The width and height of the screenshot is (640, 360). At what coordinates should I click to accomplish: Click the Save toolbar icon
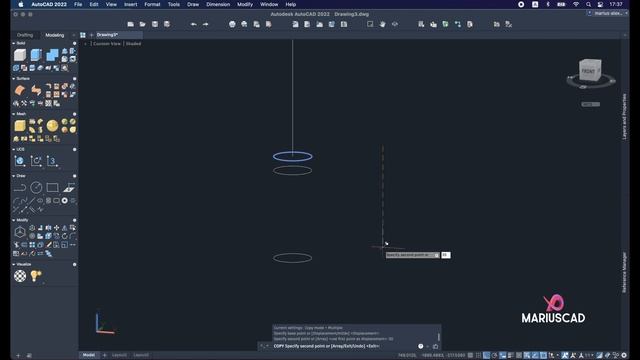(155, 24)
